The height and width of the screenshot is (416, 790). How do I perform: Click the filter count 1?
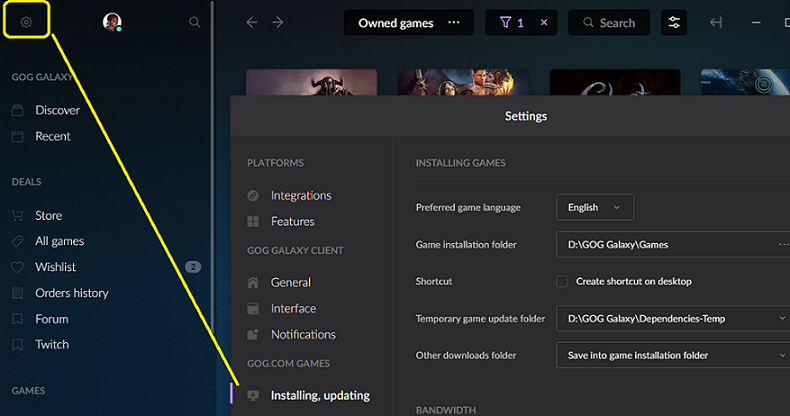tap(520, 23)
